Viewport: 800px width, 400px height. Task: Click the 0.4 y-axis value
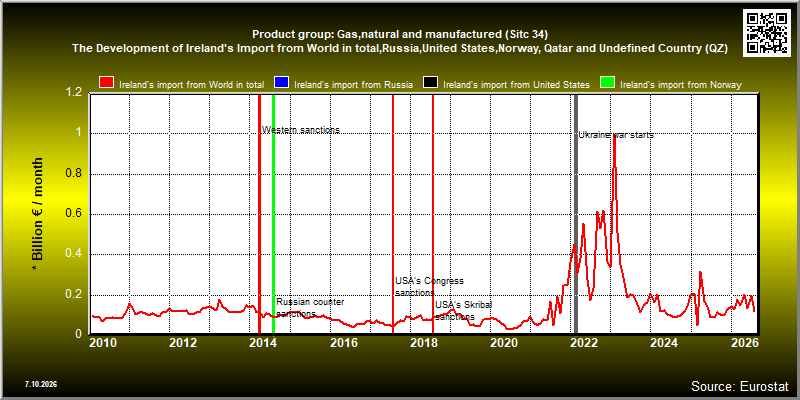(x=74, y=254)
